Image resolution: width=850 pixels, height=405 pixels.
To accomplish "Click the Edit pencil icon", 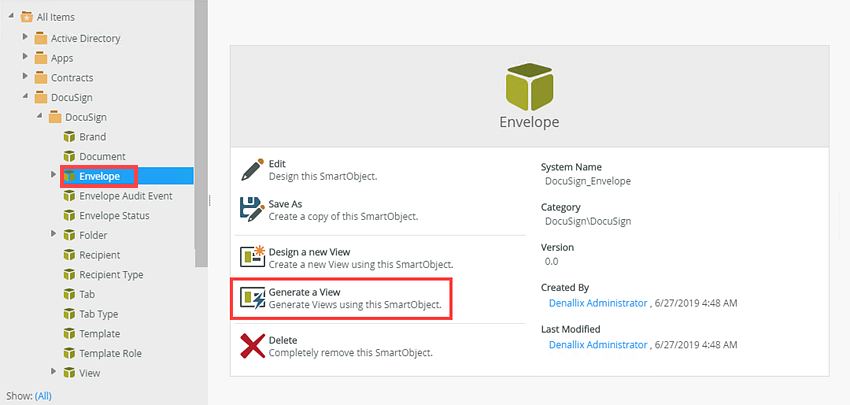I will coord(252,168).
